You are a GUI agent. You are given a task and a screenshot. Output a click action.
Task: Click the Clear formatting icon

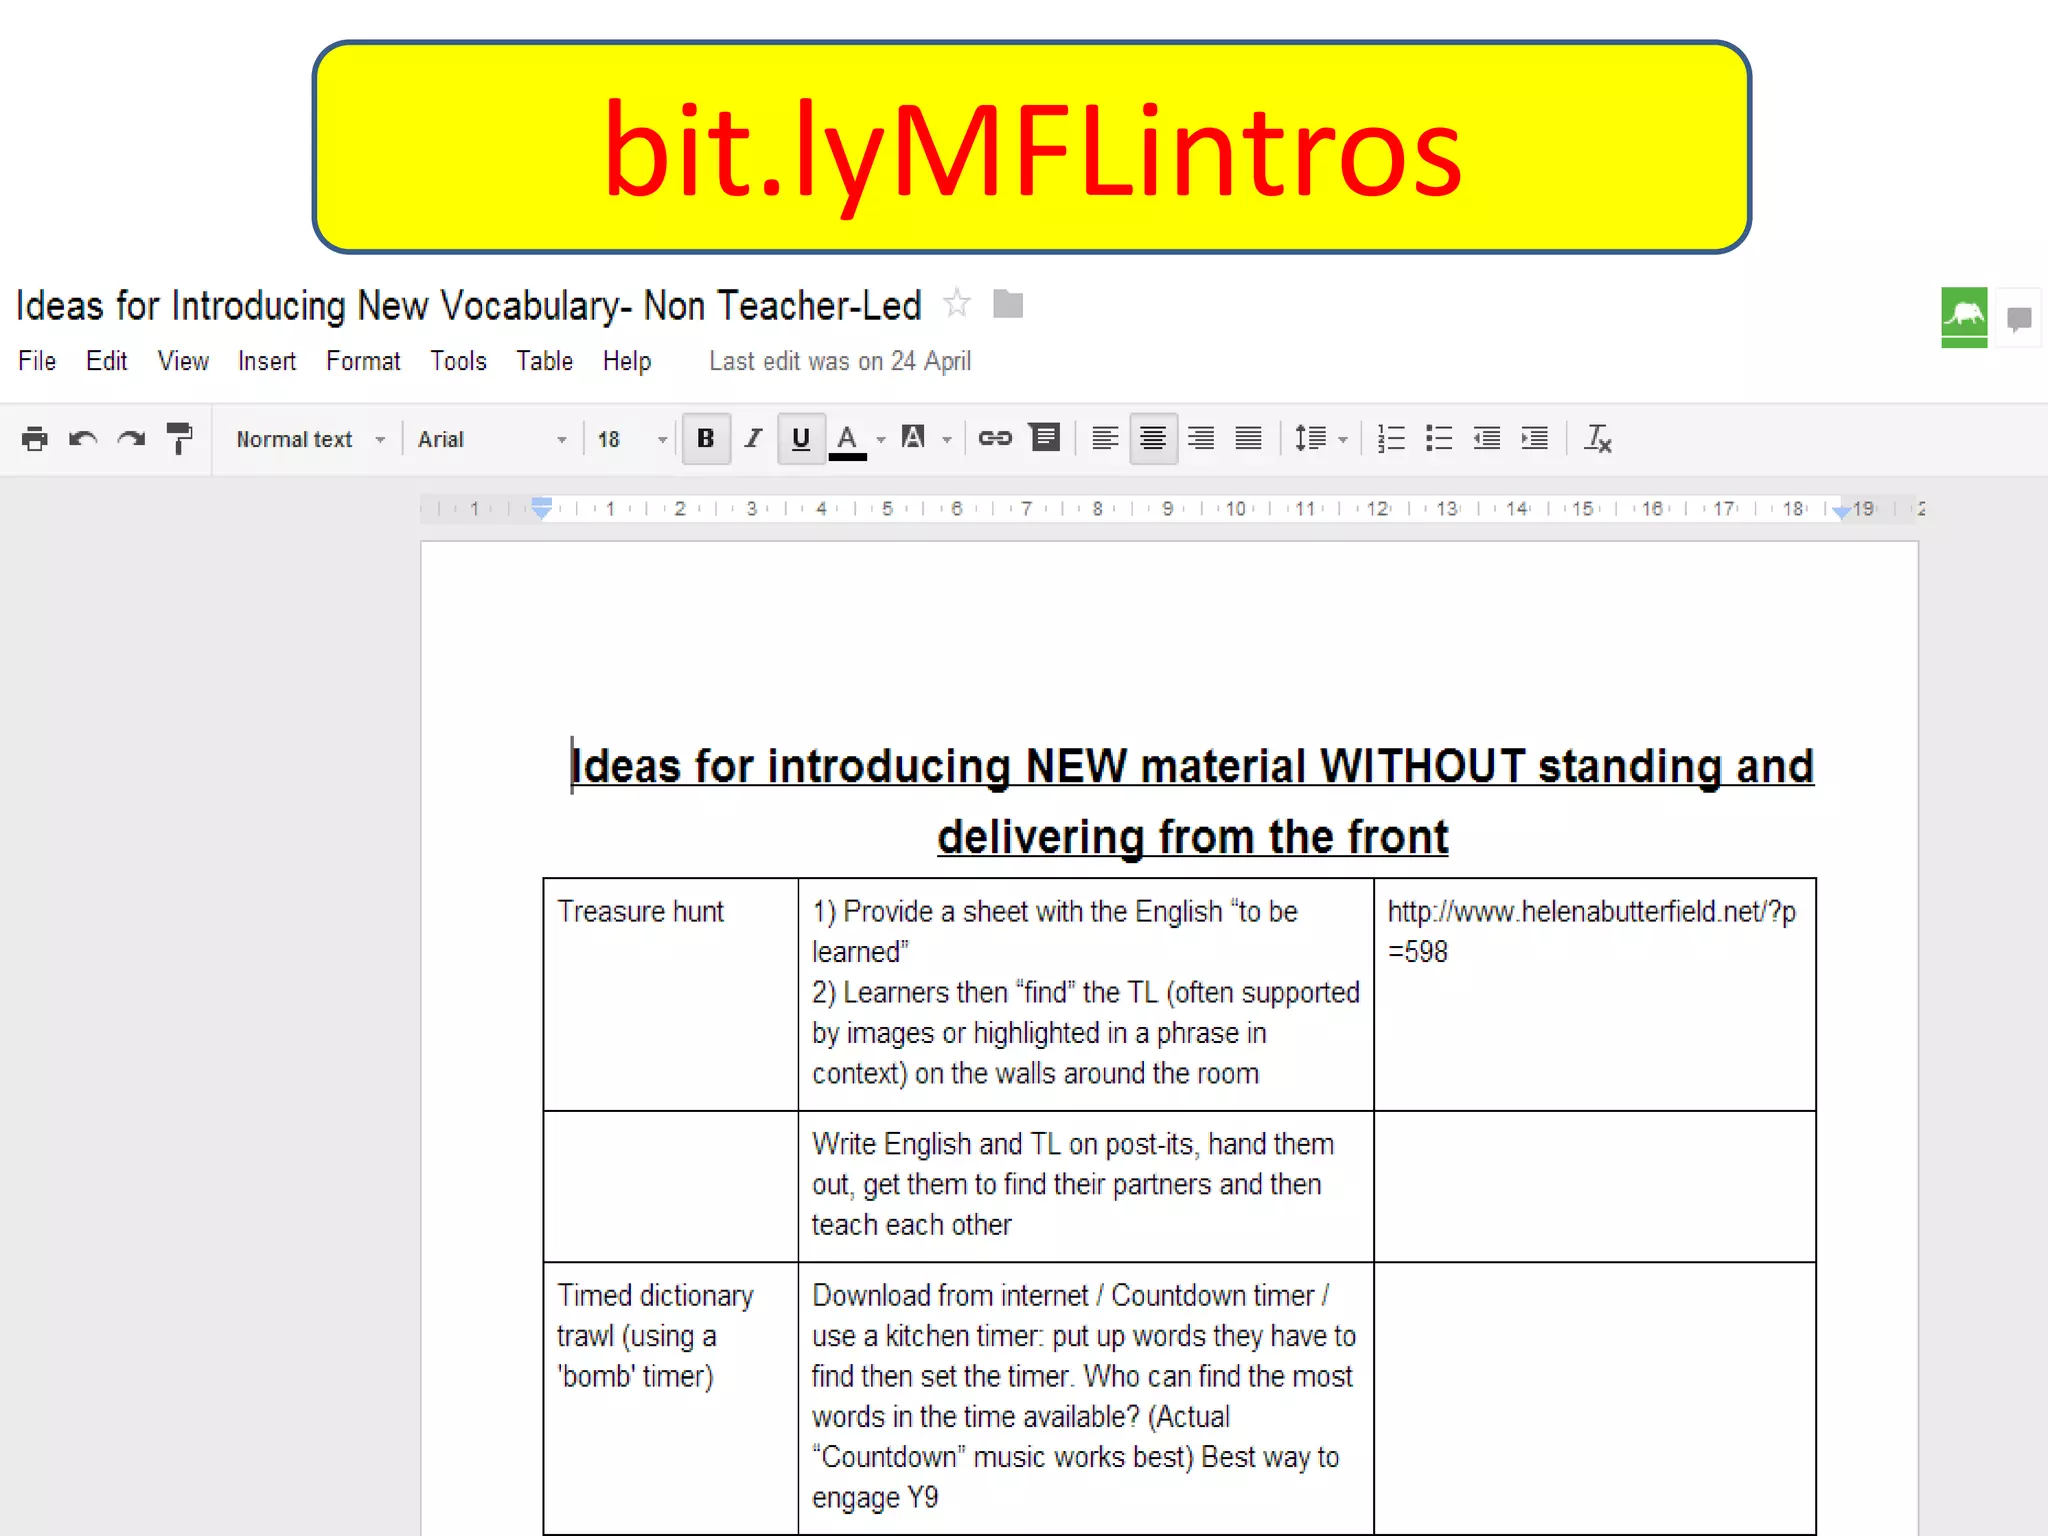tap(1597, 438)
